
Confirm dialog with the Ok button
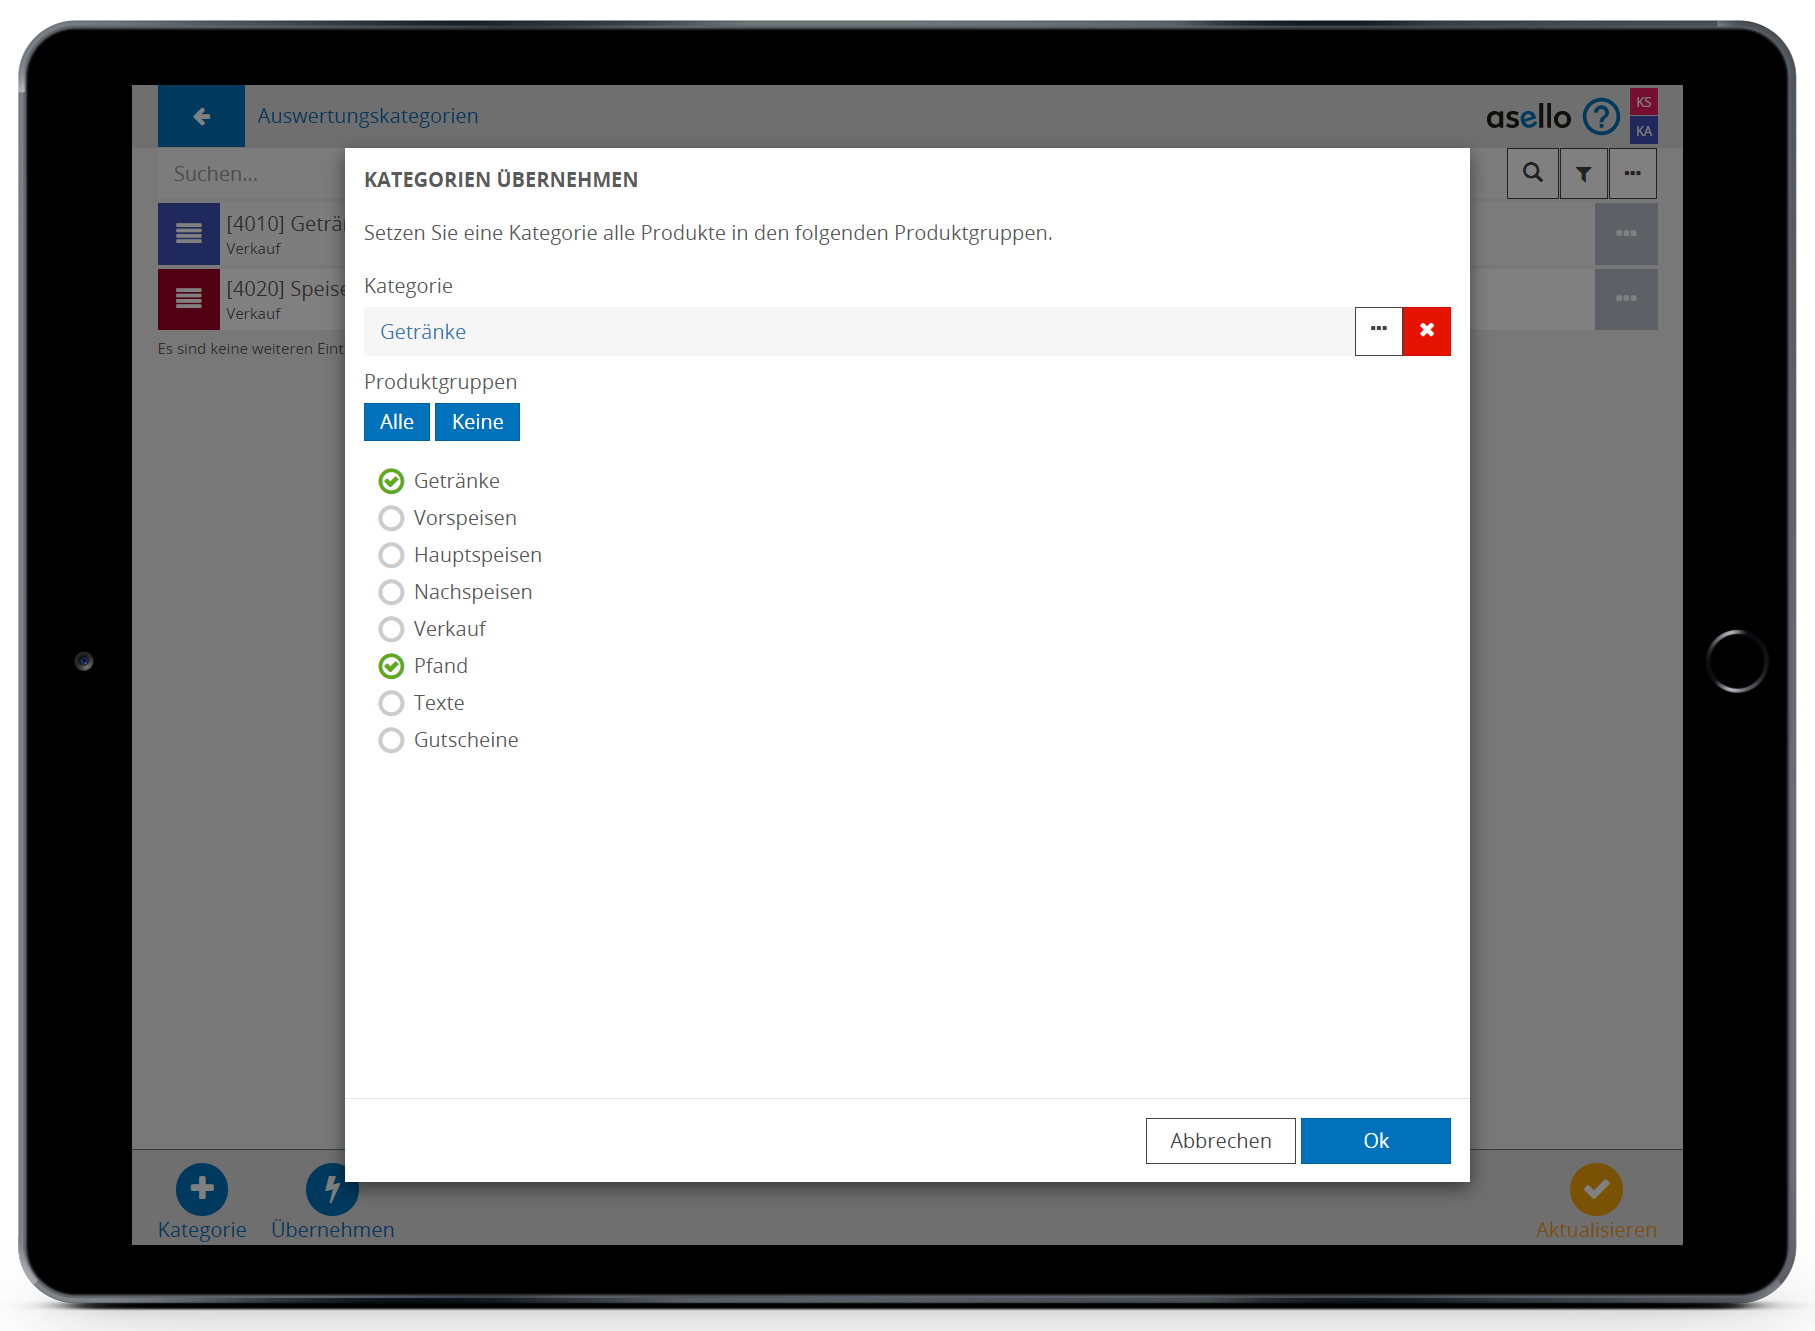tap(1375, 1141)
